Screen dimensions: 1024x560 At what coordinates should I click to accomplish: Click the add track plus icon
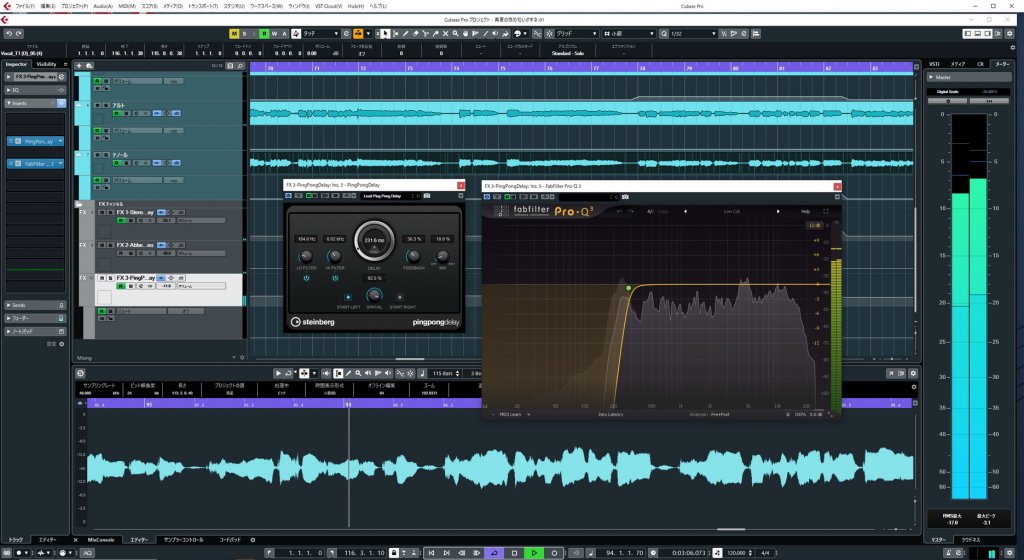78,66
